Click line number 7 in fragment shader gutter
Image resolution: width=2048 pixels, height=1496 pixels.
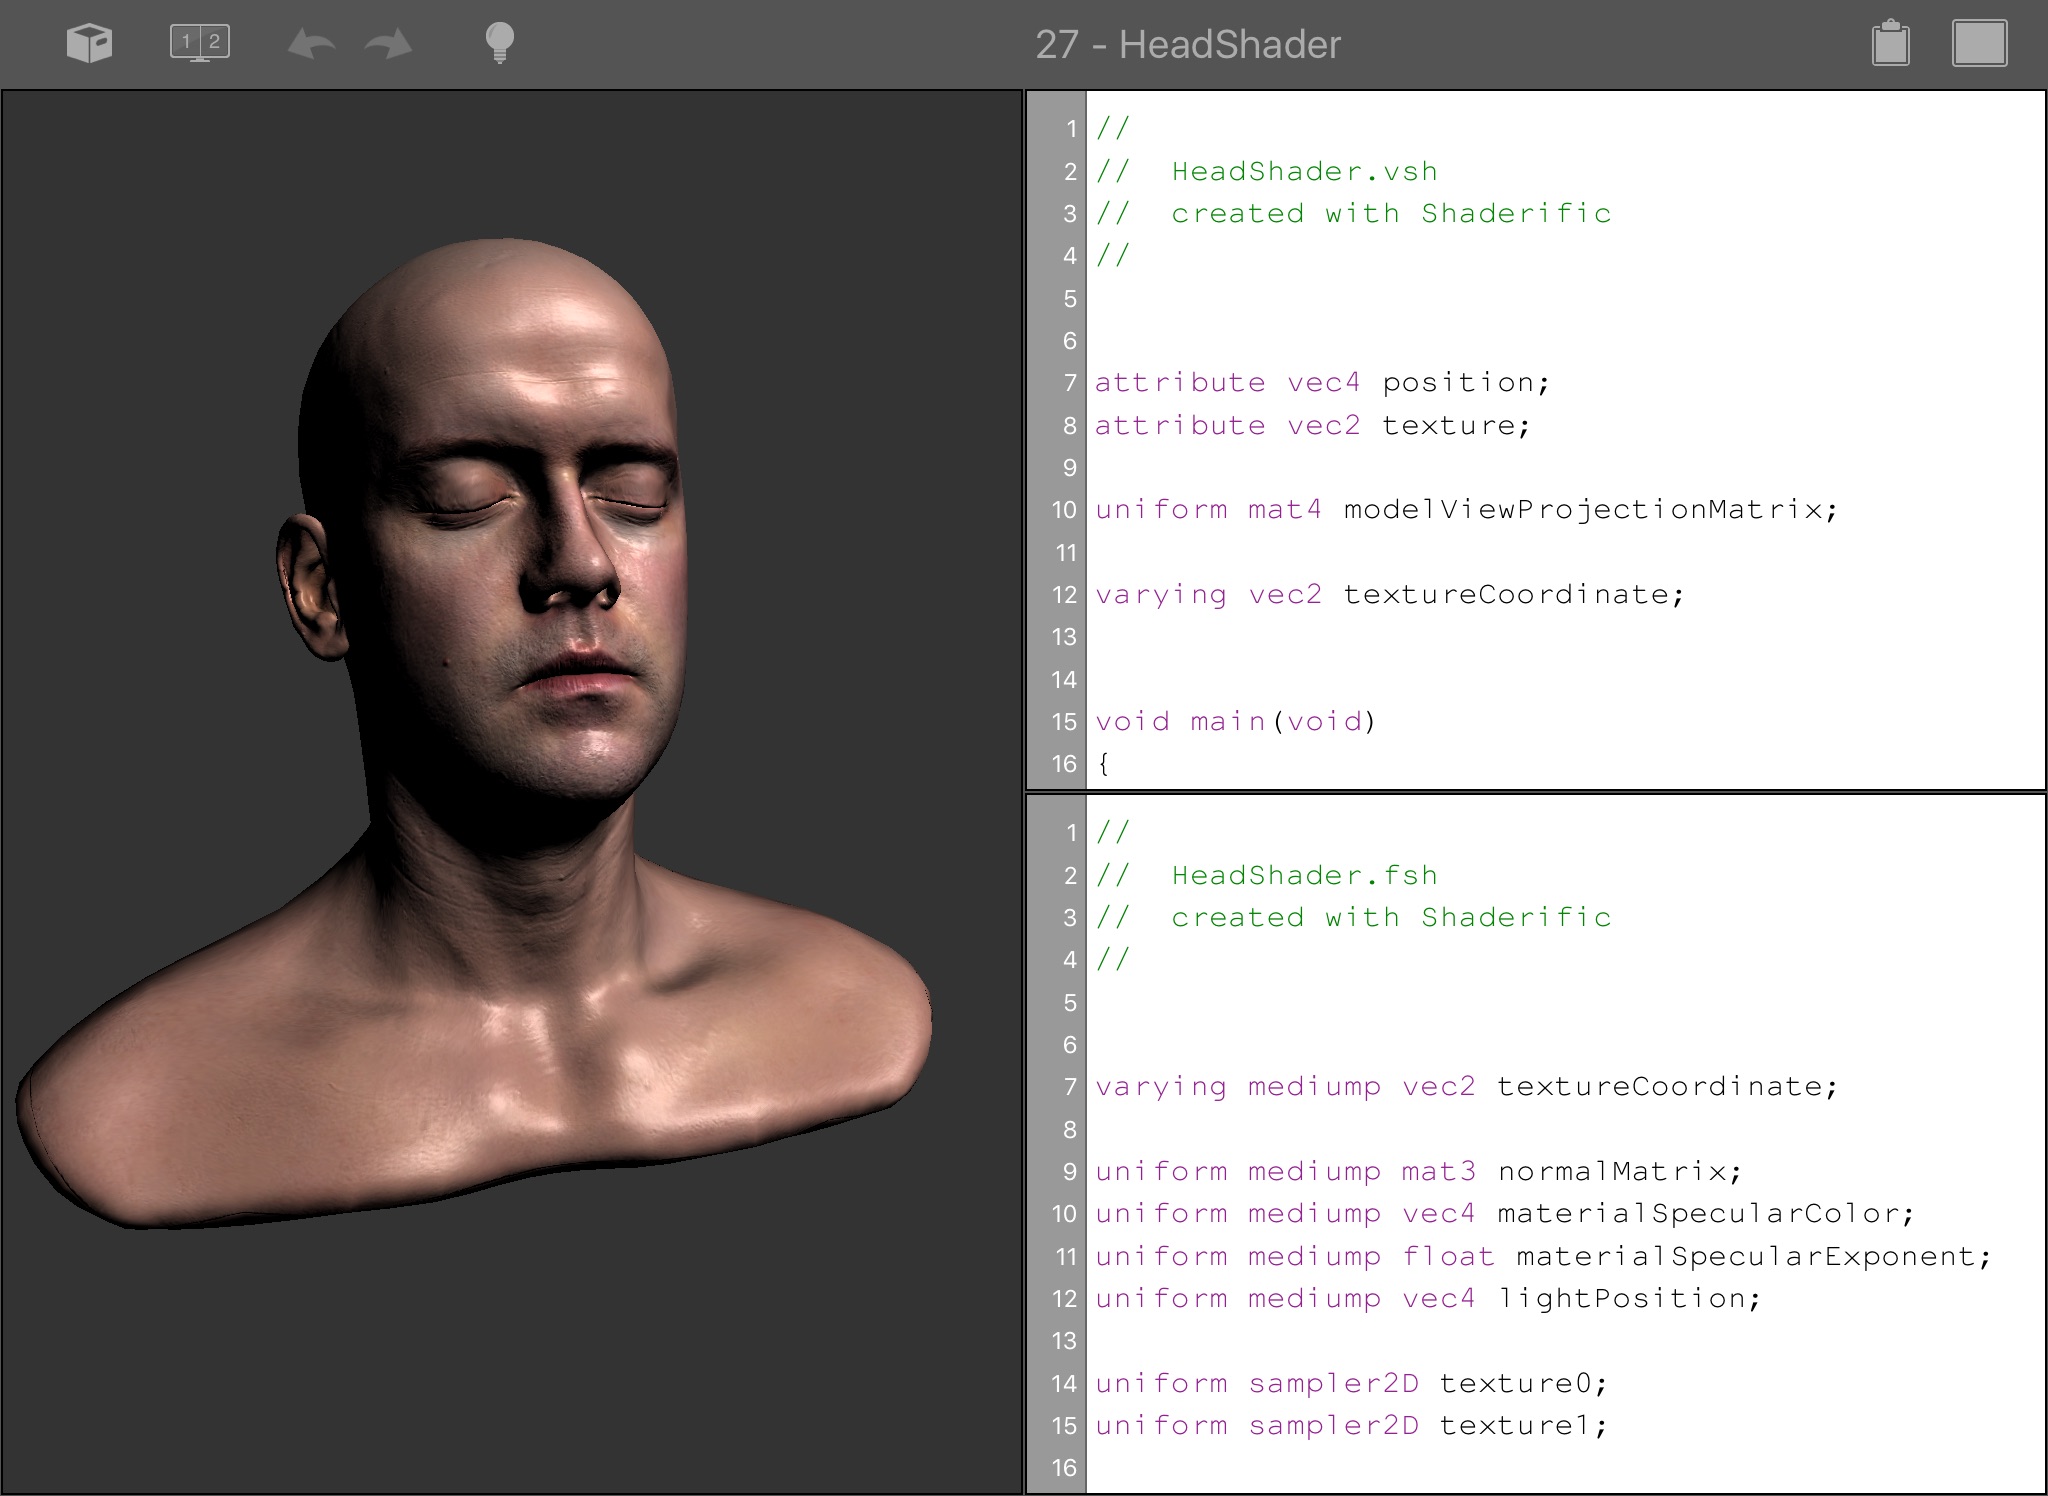(x=1069, y=1087)
